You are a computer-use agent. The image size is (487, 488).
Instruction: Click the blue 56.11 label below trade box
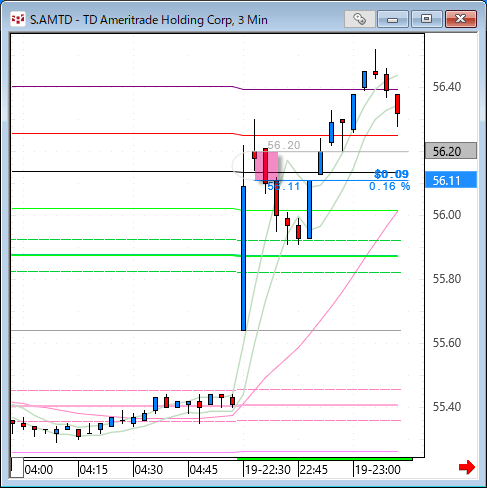[x=284, y=186]
